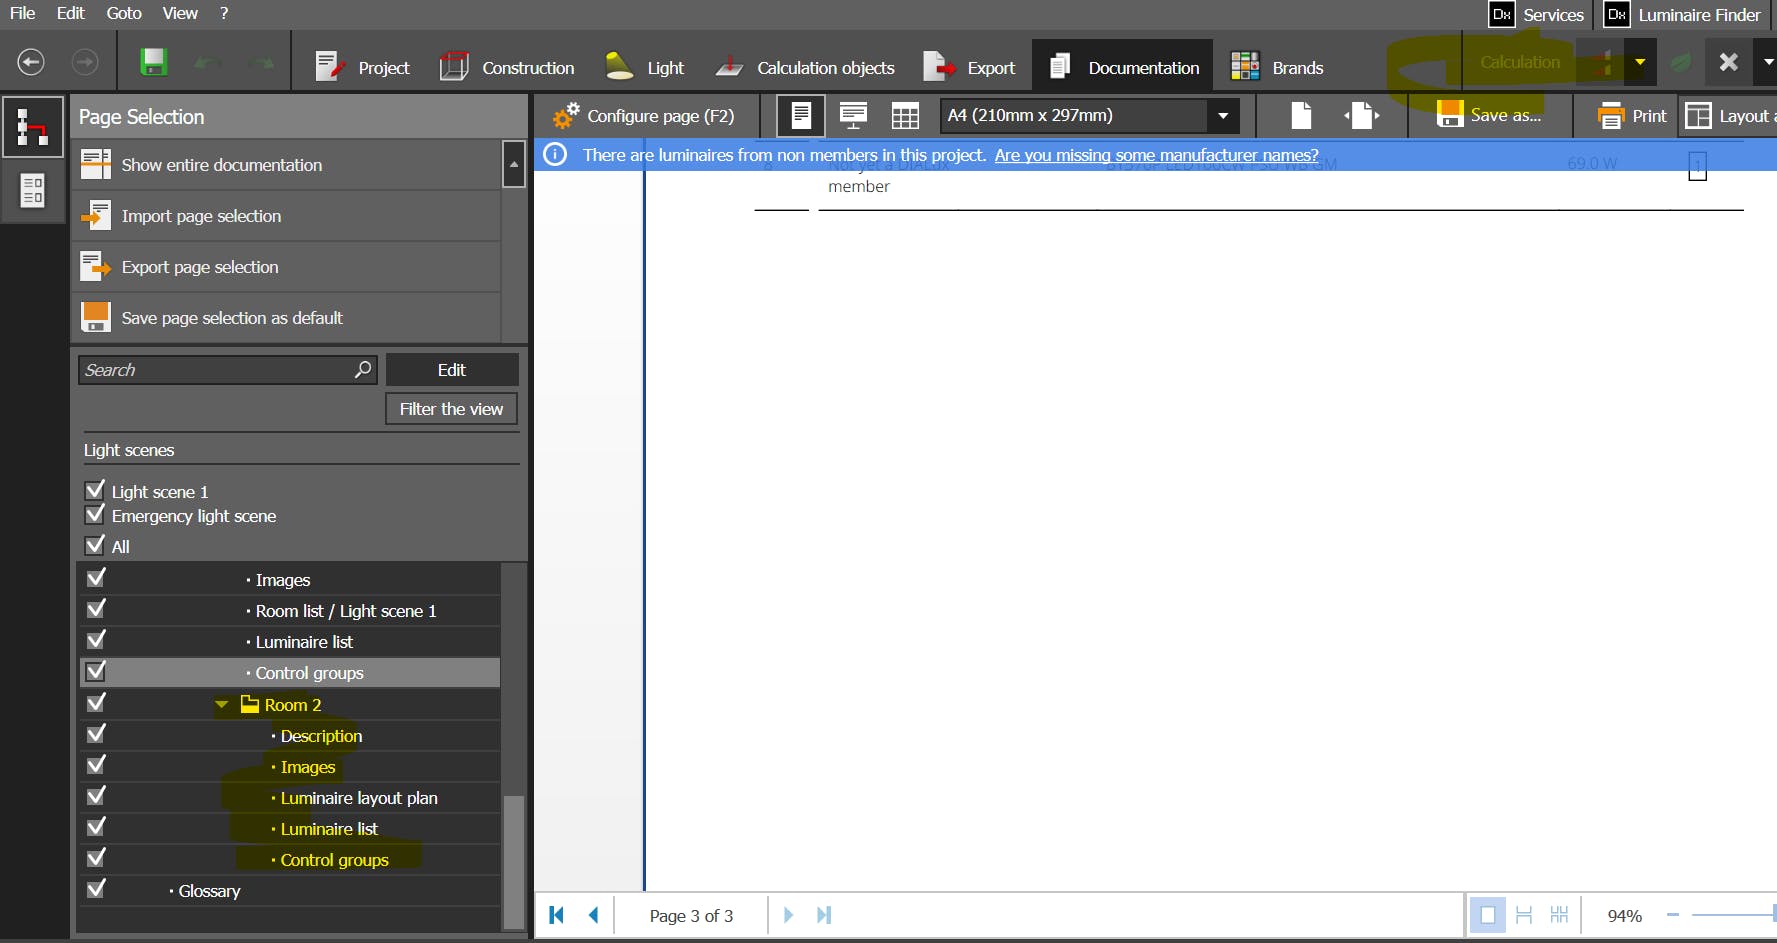Open the page selection tree sidebar icon

pyautogui.click(x=32, y=127)
